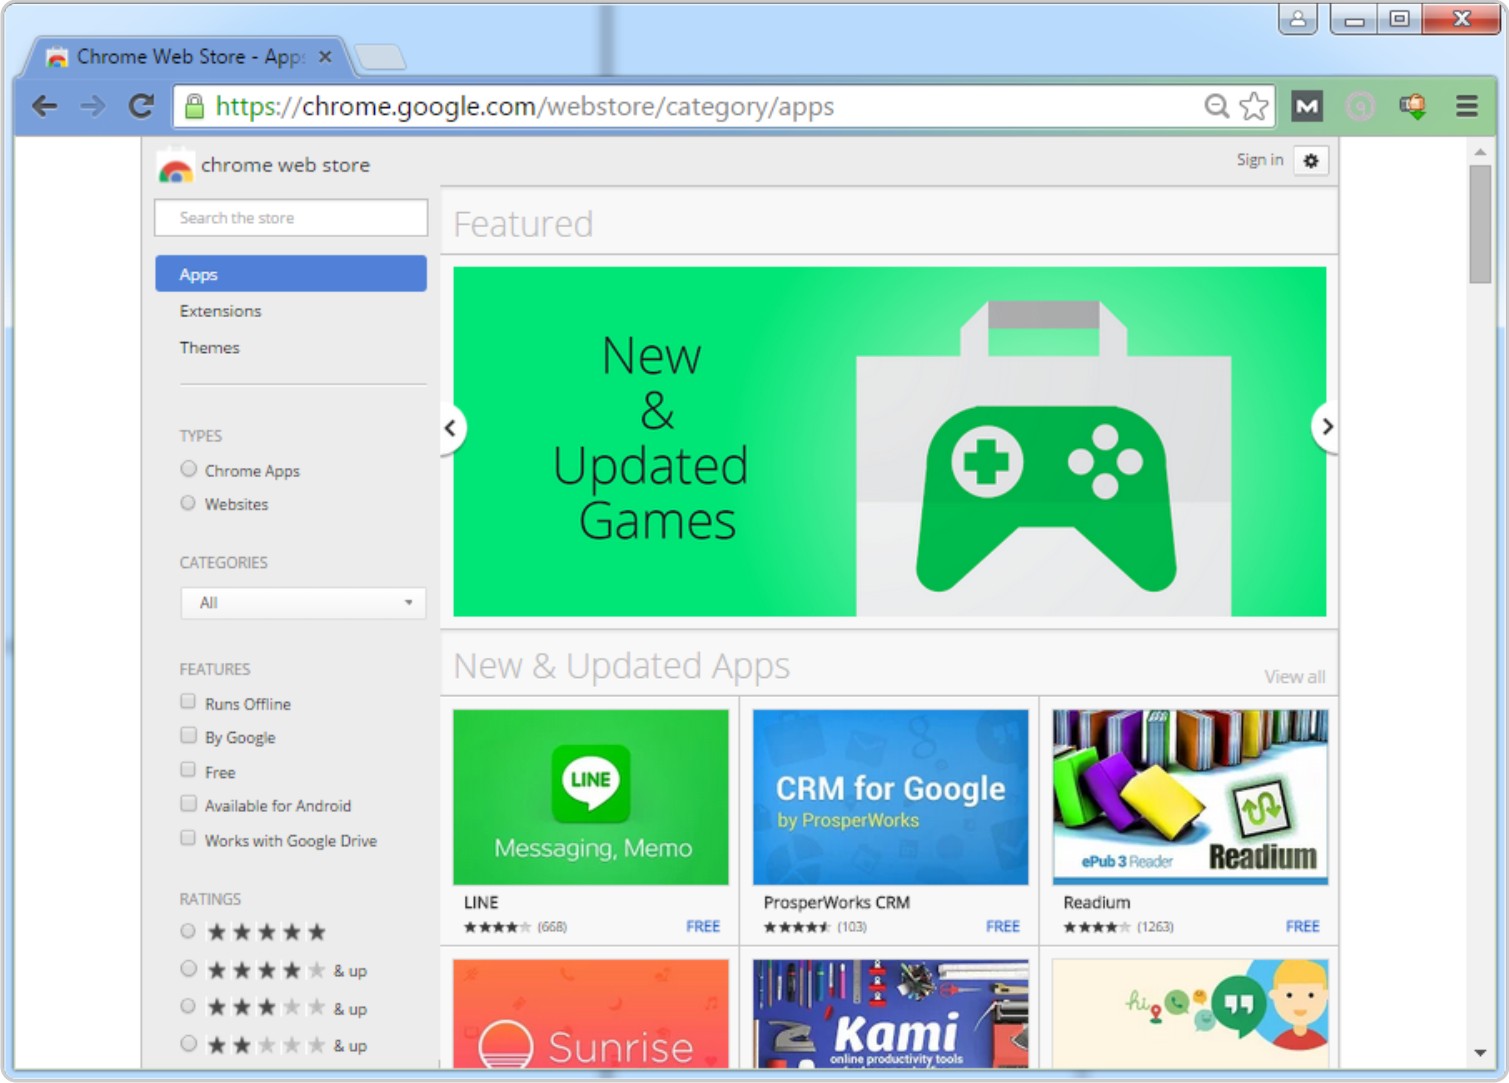The width and height of the screenshot is (1509, 1083).
Task: Open the Hangouts chat illustration thumbnail
Action: (1191, 1014)
